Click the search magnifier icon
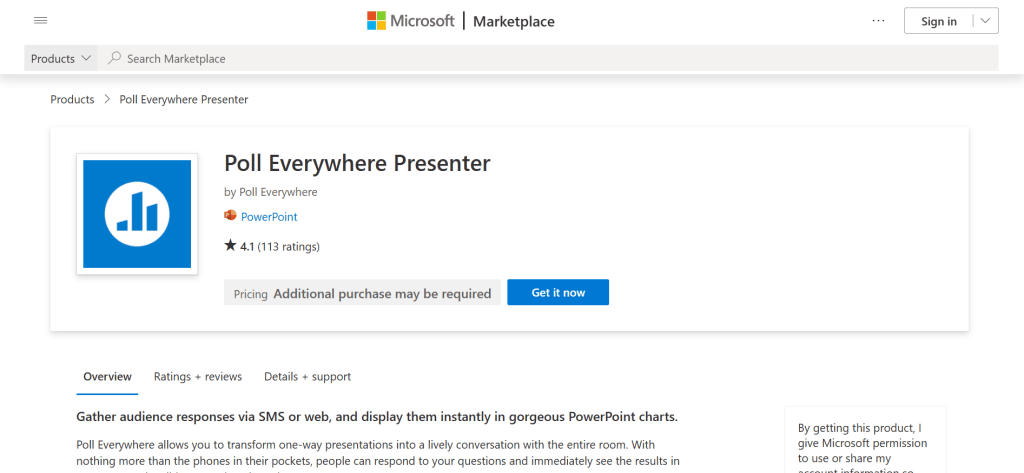Viewport: 1024px width, 473px height. [115, 59]
